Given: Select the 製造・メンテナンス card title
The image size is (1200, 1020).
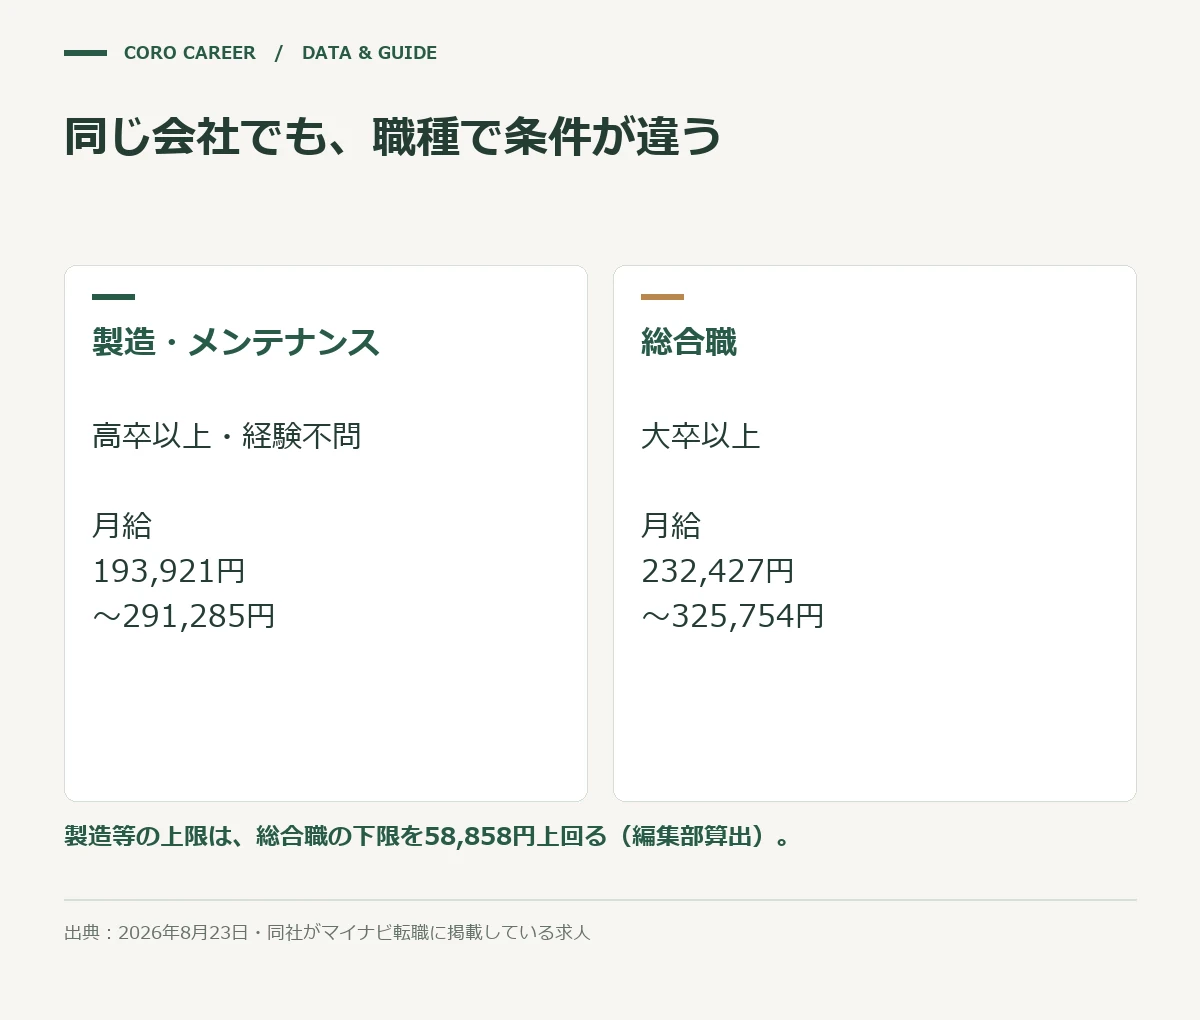Looking at the screenshot, I should (236, 342).
